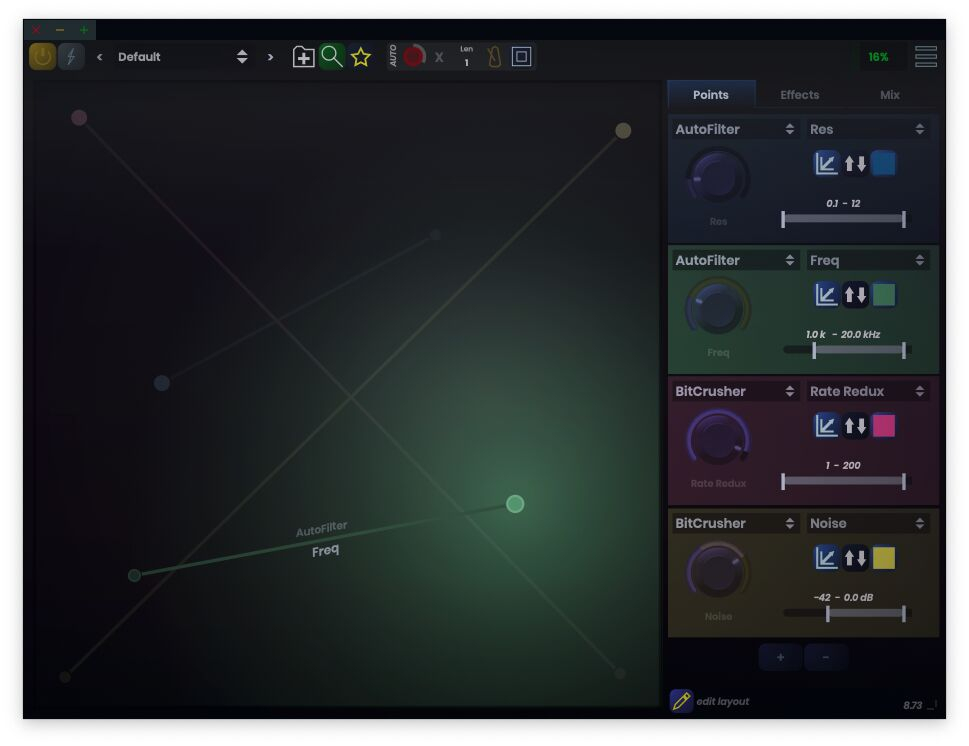Viewport: 969px width, 746px height.
Task: Open the Rate Redux parameter dropdown
Action: (867, 391)
